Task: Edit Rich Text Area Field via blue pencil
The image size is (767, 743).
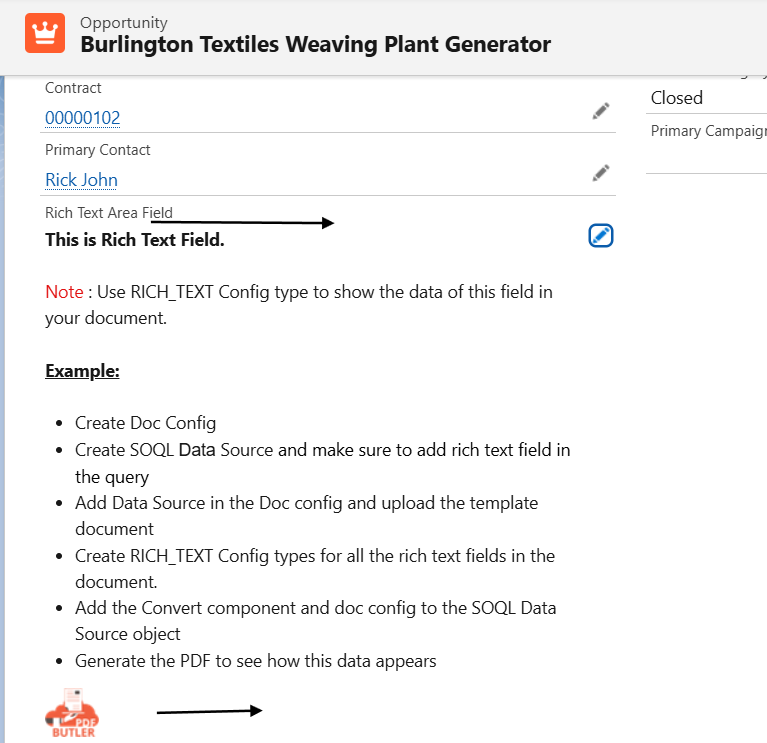Action: point(600,236)
